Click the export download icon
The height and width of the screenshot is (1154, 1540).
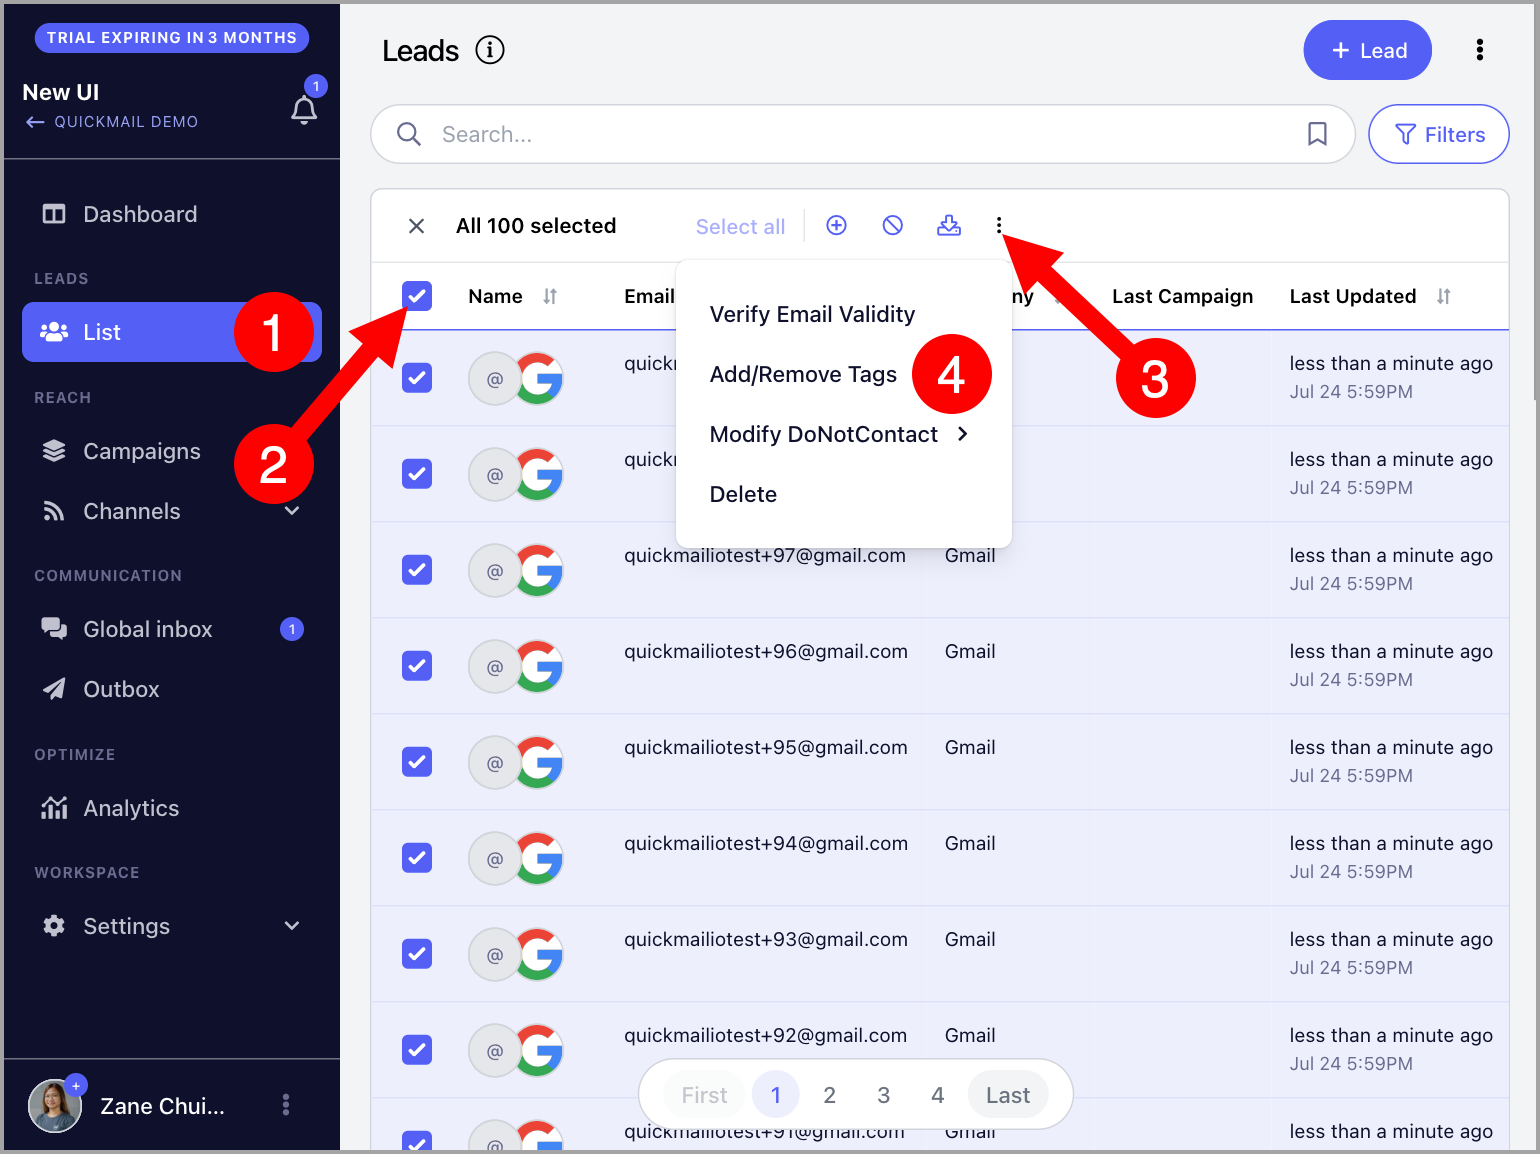click(949, 225)
